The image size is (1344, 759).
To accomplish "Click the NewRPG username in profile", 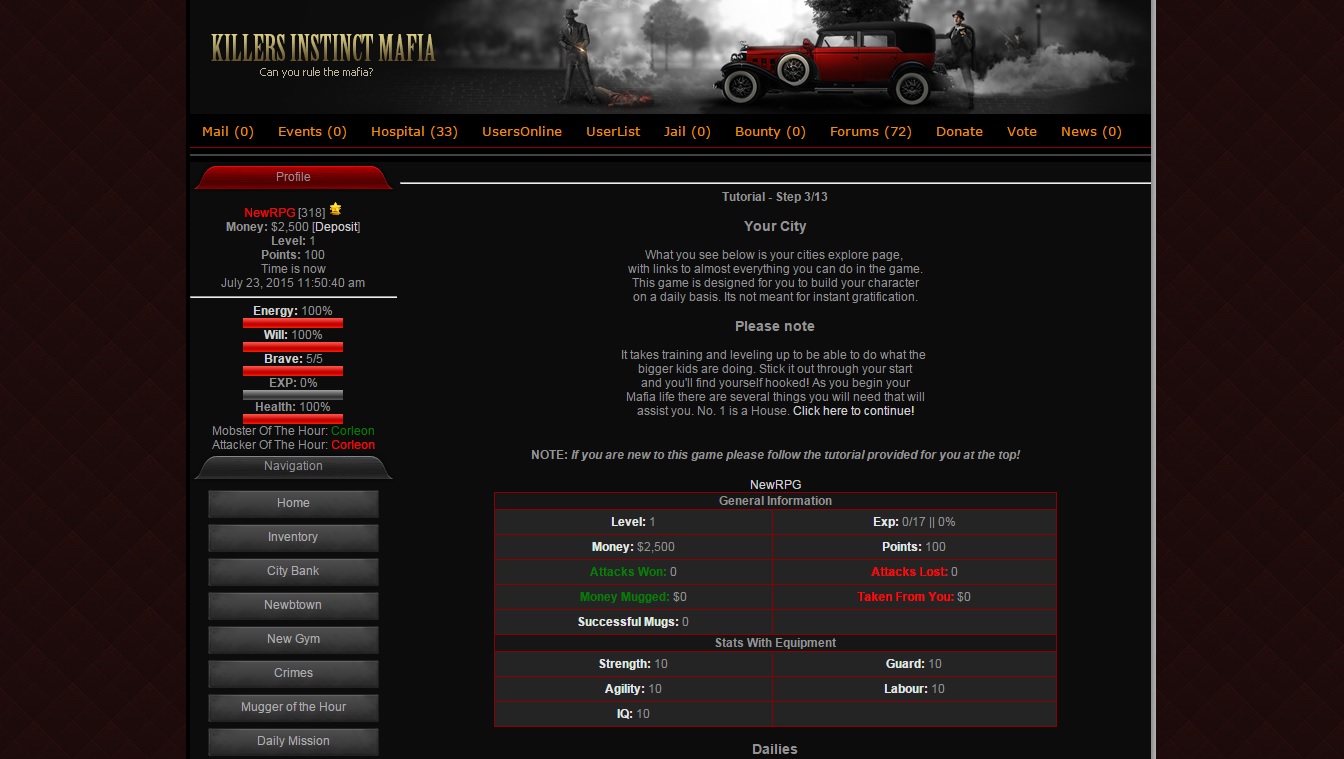I will point(269,213).
